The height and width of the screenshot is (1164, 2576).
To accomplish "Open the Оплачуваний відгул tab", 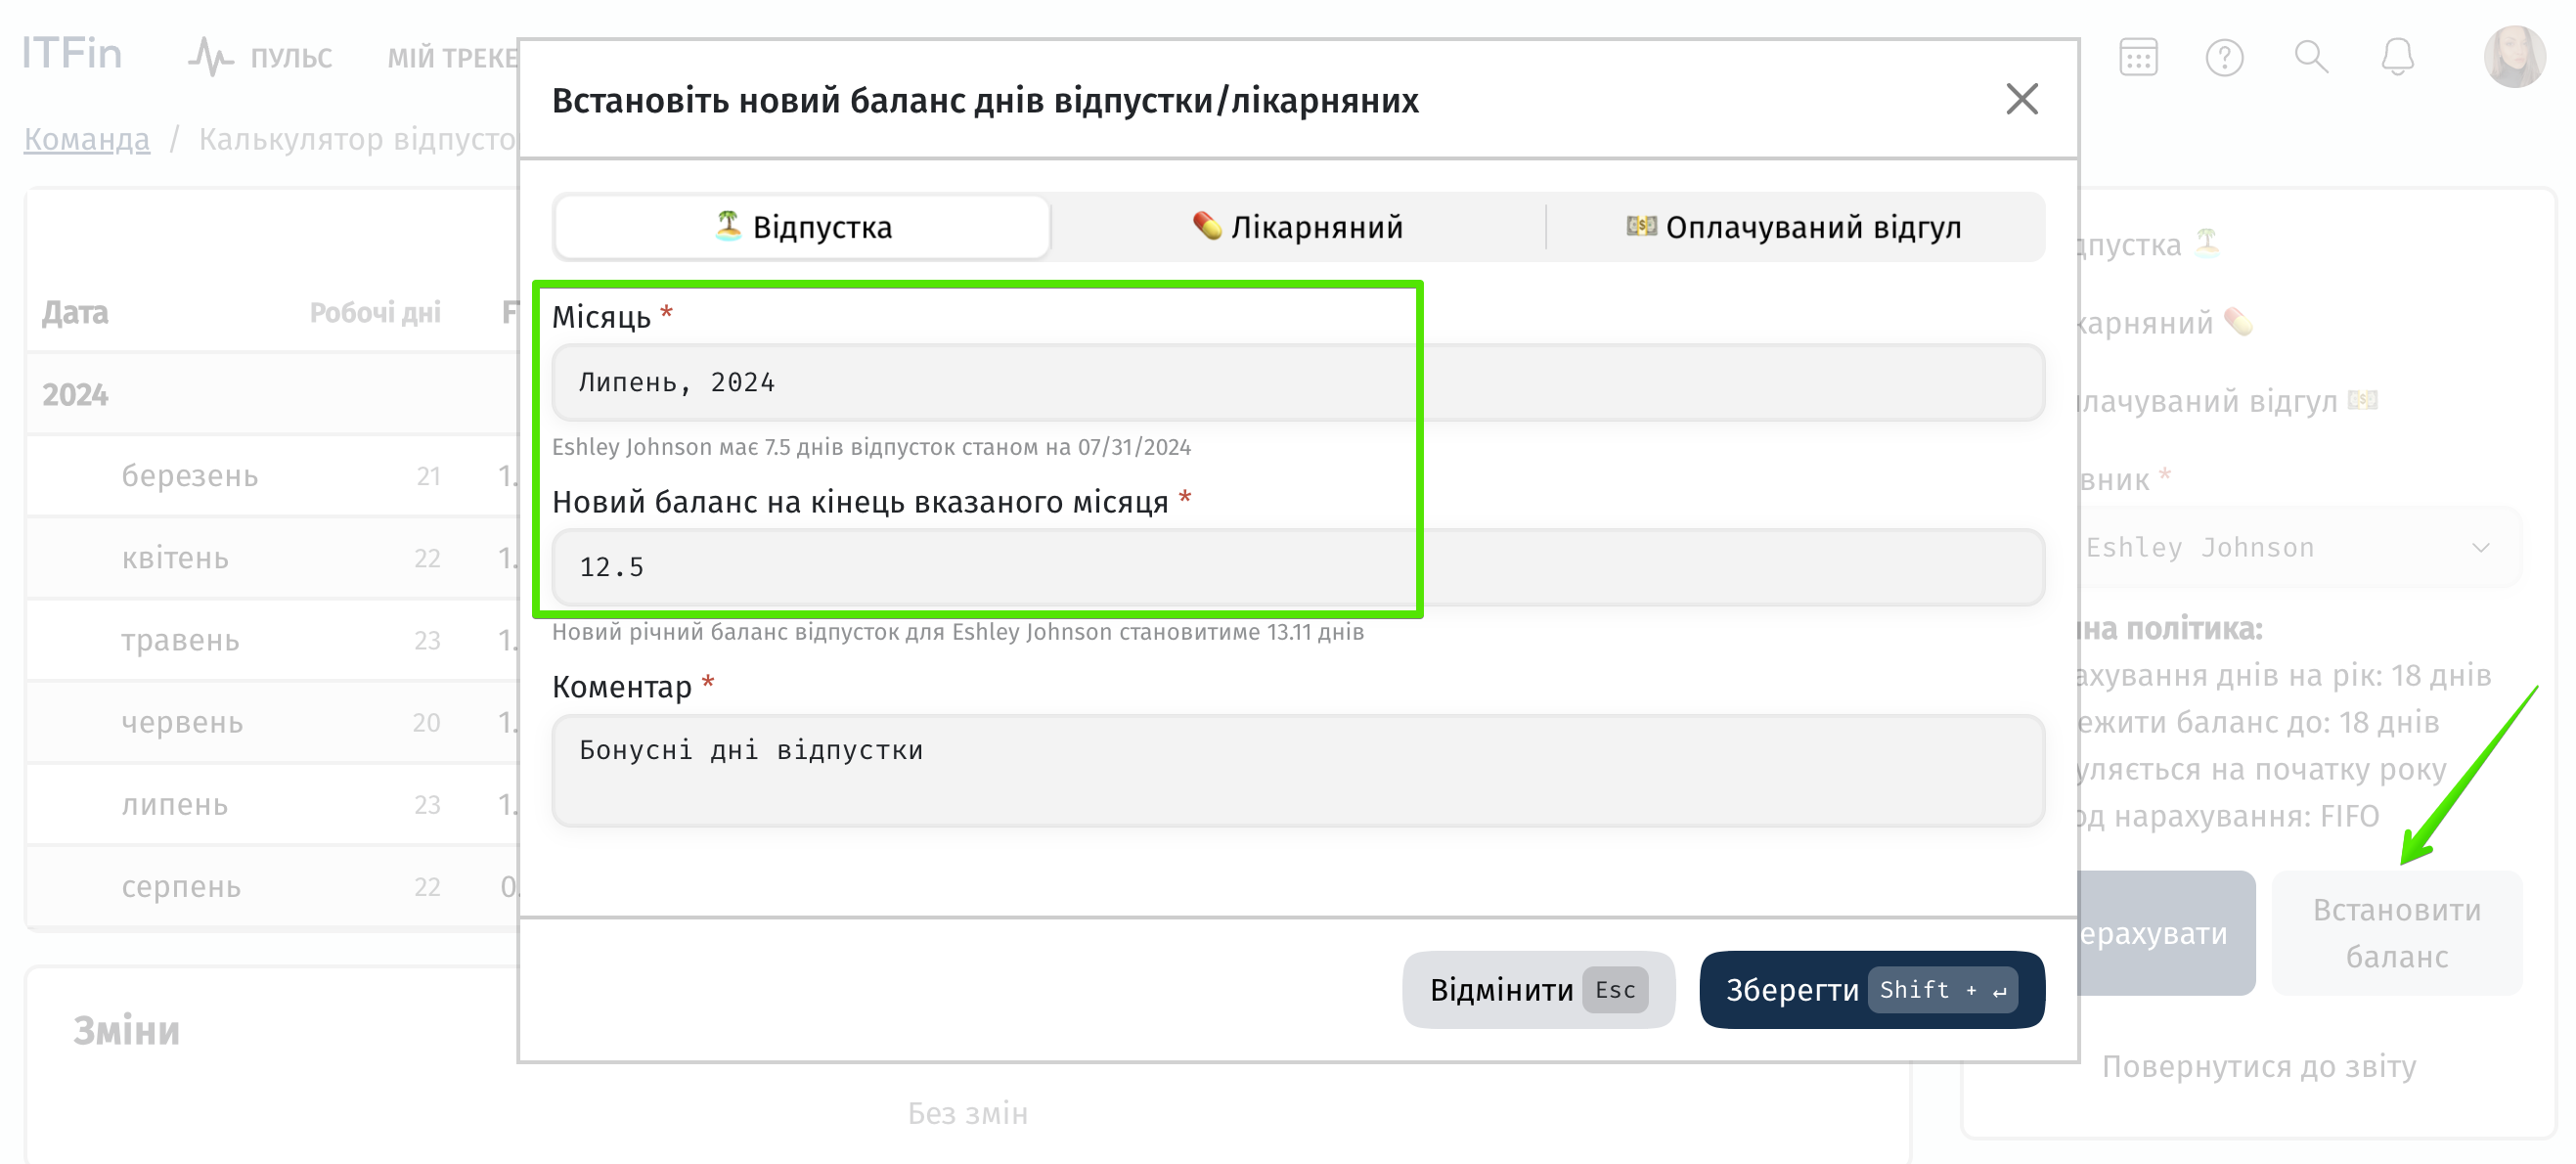I will (x=1794, y=227).
